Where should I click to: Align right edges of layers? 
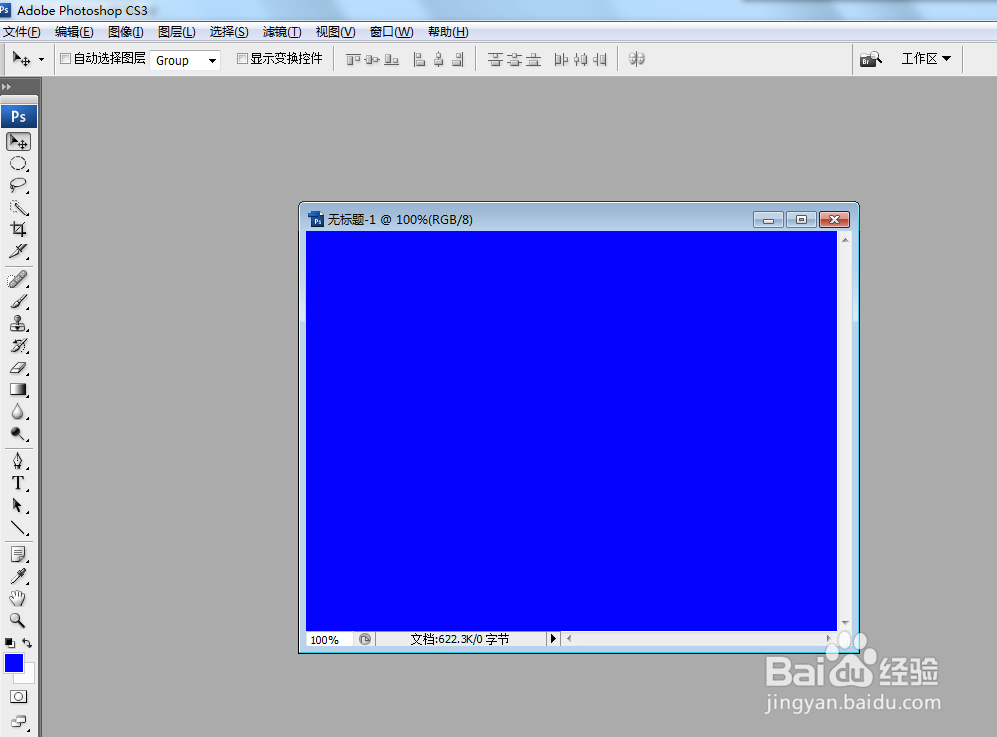click(458, 59)
